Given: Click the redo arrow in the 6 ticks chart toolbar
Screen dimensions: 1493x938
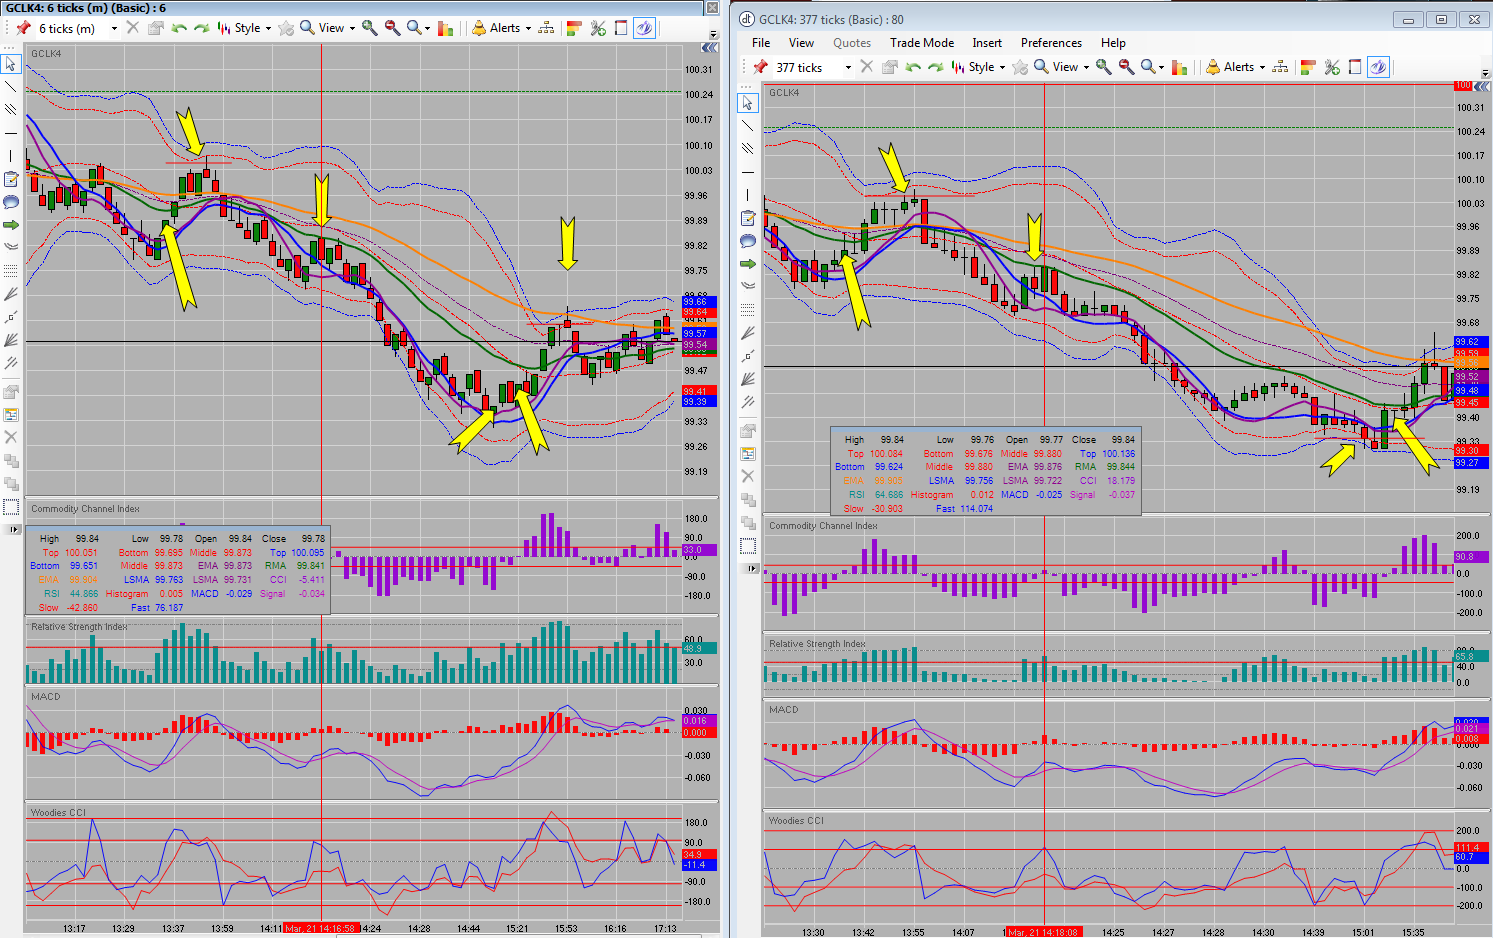Looking at the screenshot, I should [201, 28].
